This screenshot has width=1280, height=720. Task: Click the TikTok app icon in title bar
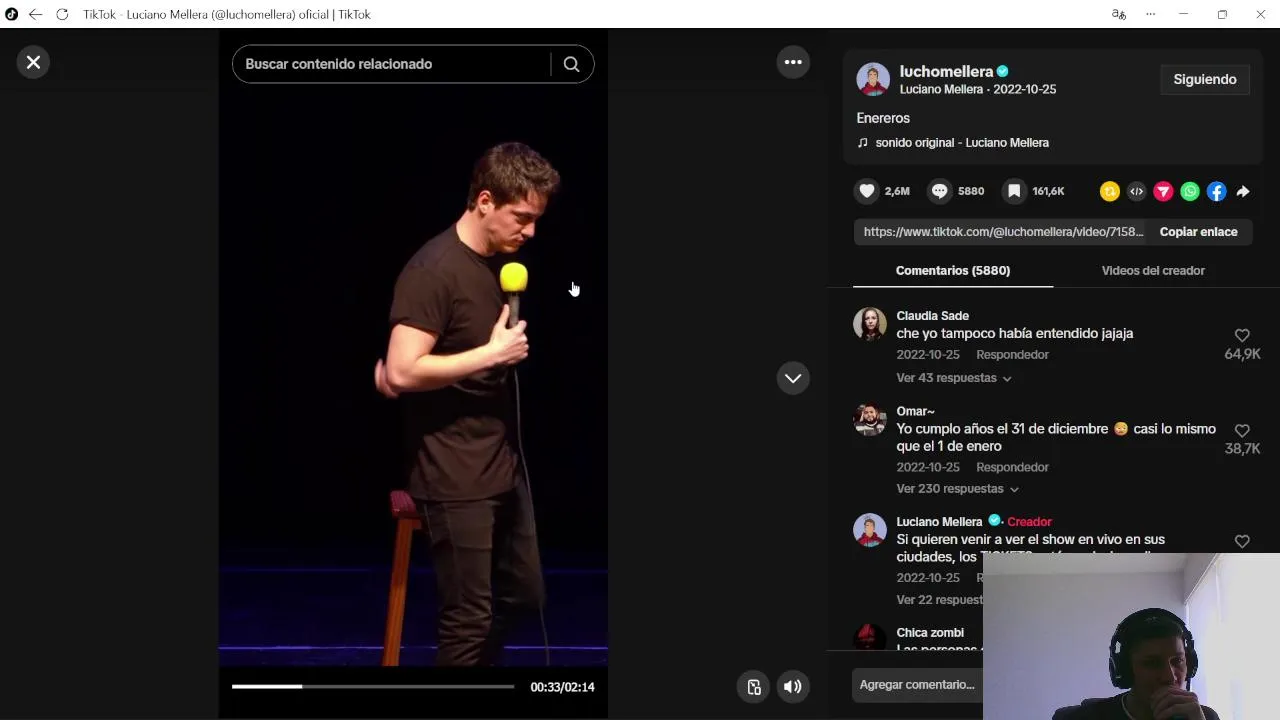coord(11,14)
